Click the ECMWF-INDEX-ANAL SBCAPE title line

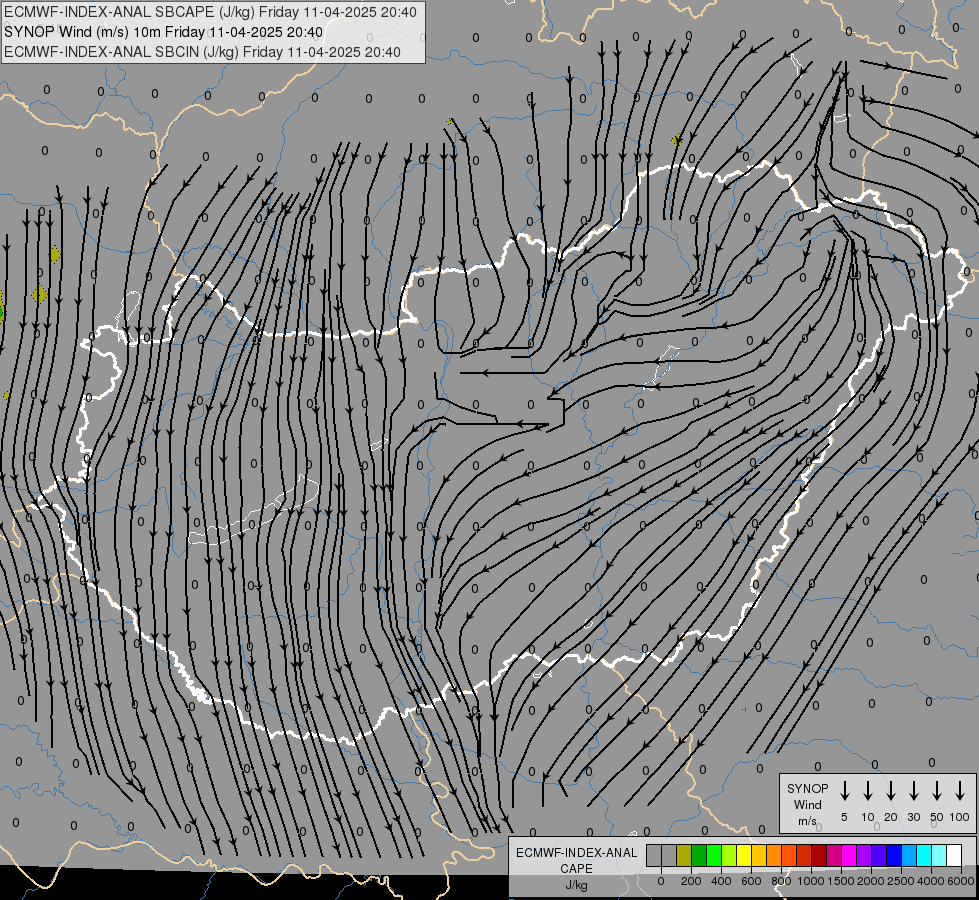click(210, 12)
